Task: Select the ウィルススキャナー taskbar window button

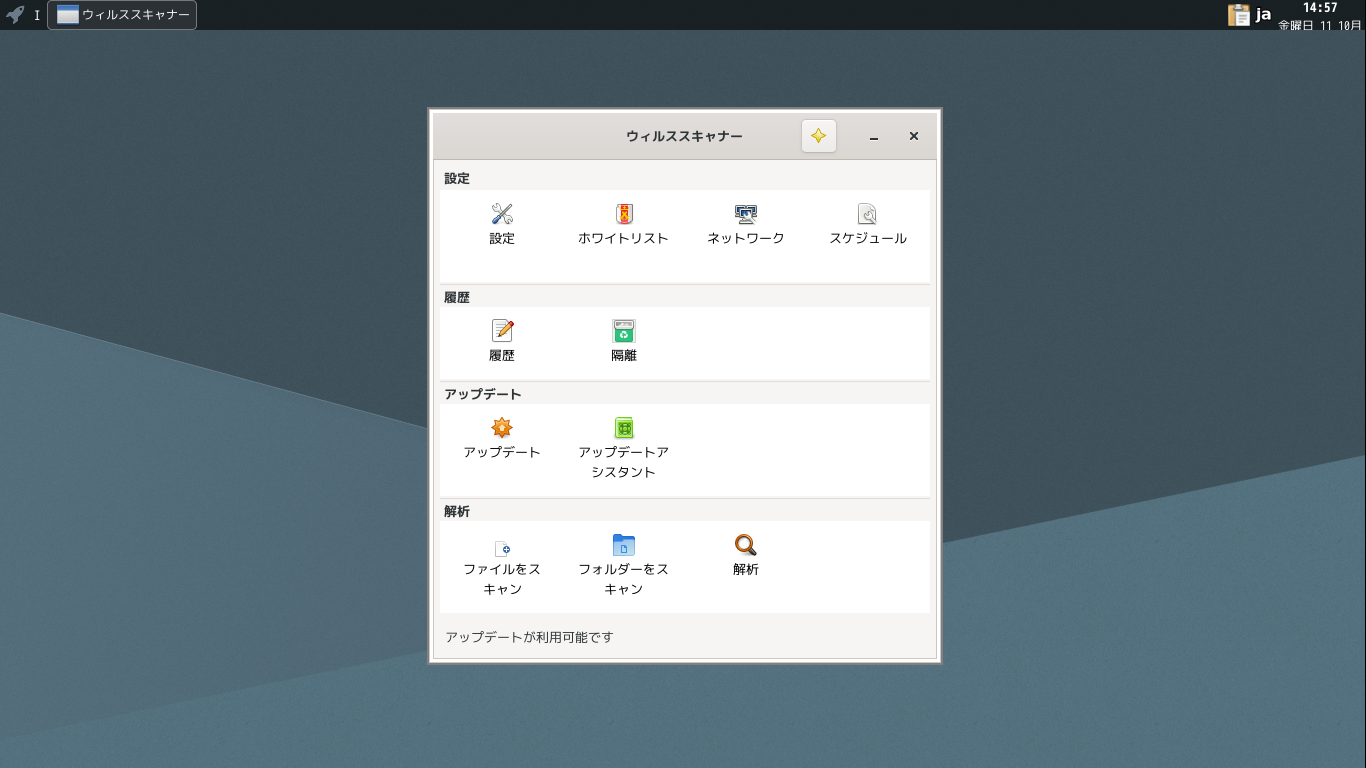Action: coord(121,14)
